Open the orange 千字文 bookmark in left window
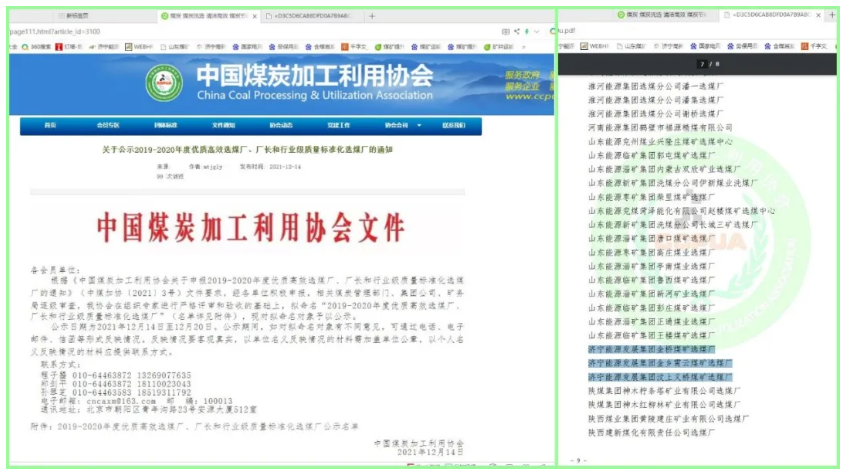Screen dimensions: 844x474 pyautogui.click(x=354, y=47)
